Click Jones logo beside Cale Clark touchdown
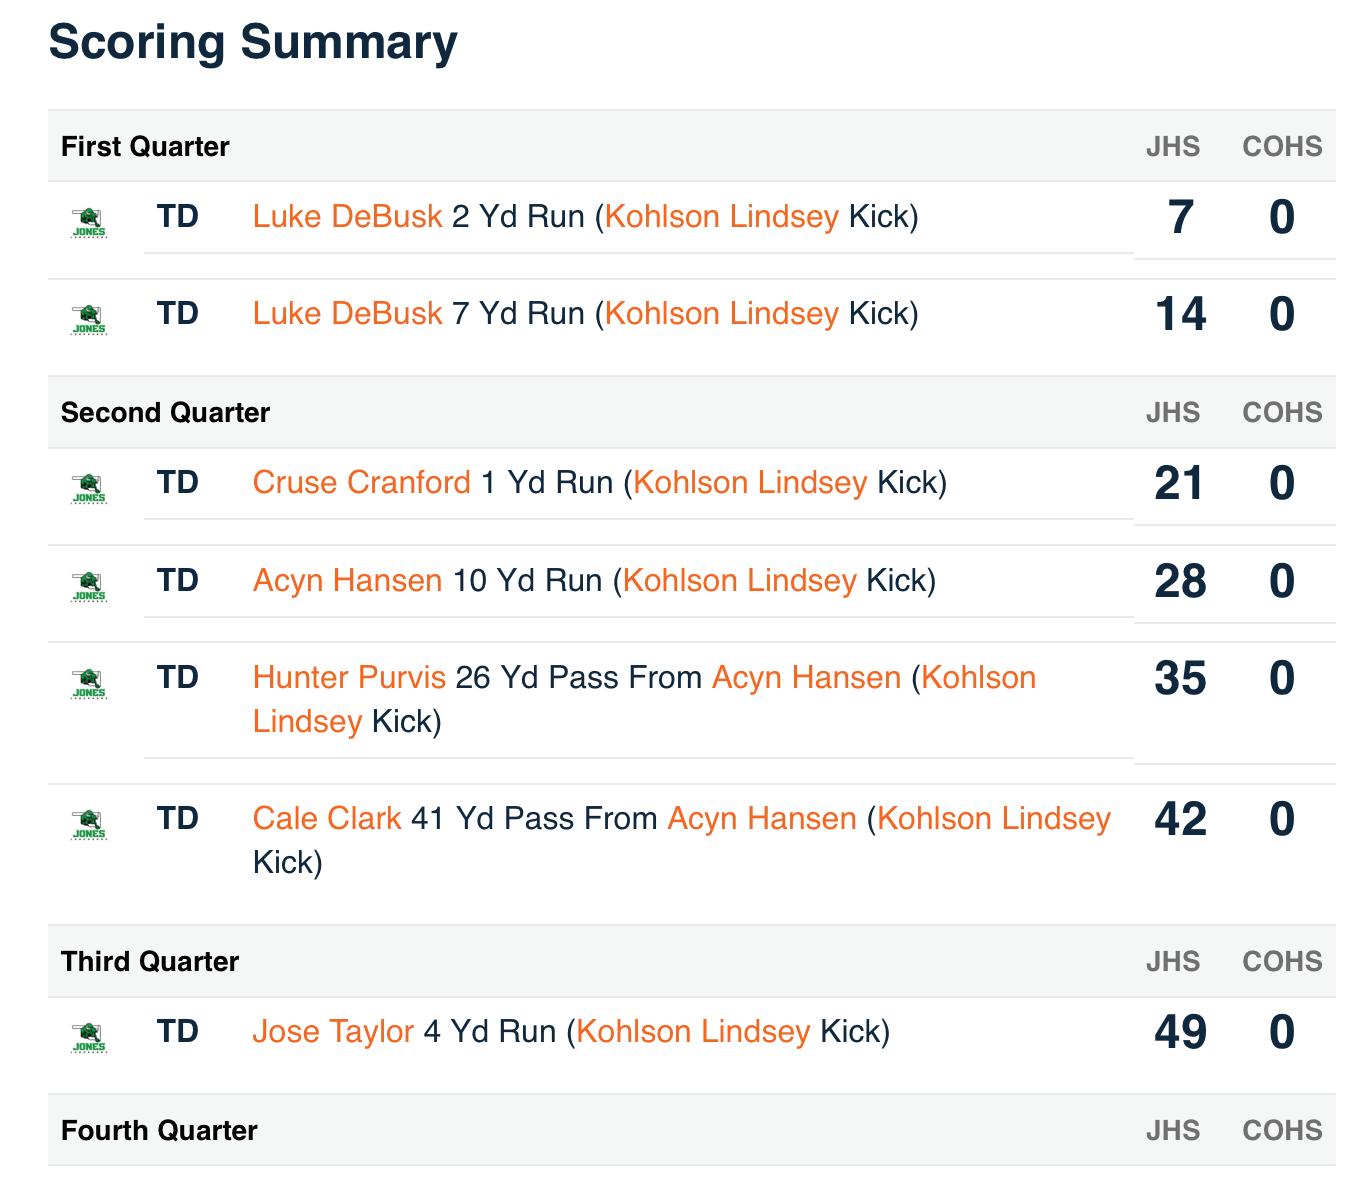The width and height of the screenshot is (1370, 1186). tap(89, 823)
